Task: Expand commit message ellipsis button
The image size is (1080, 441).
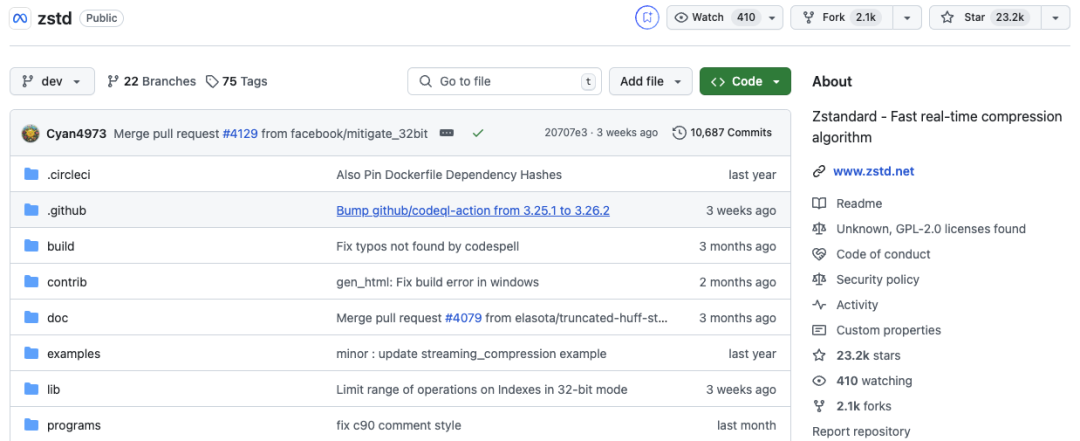Action: pyautogui.click(x=446, y=133)
